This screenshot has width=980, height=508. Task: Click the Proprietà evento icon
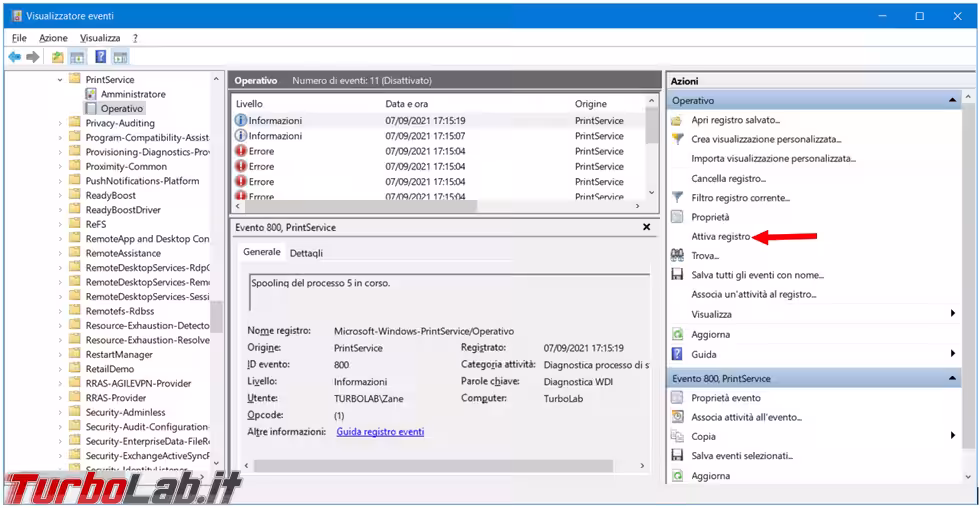point(677,398)
